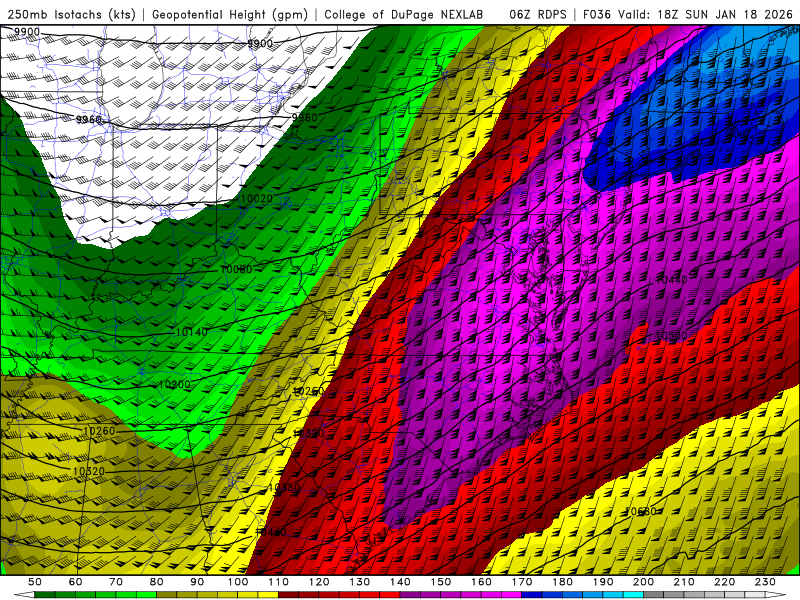Click the legend value 50
Screen dimensions: 800x600
(x=35, y=582)
